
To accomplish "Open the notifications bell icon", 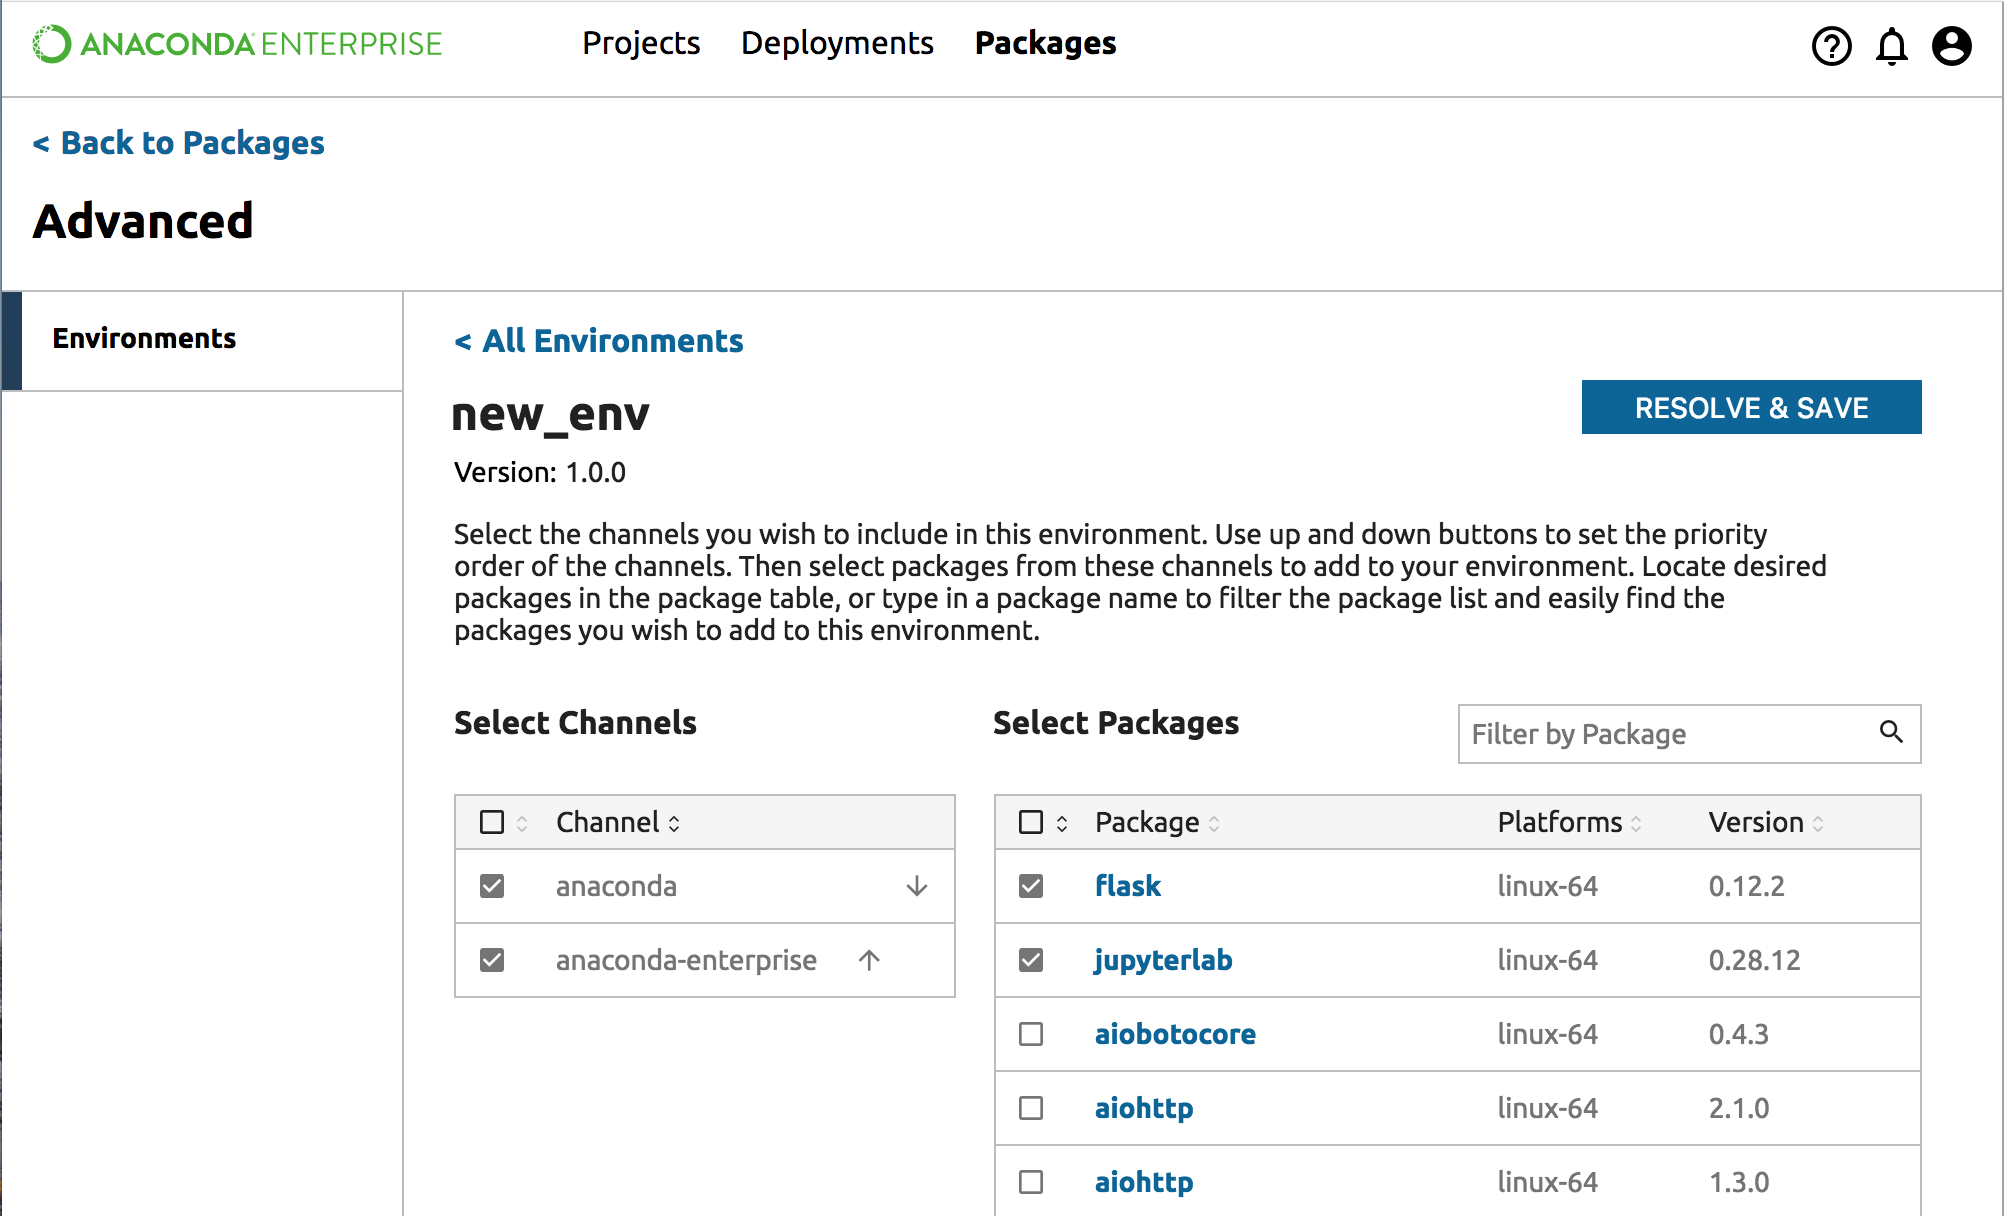I will [x=1891, y=46].
